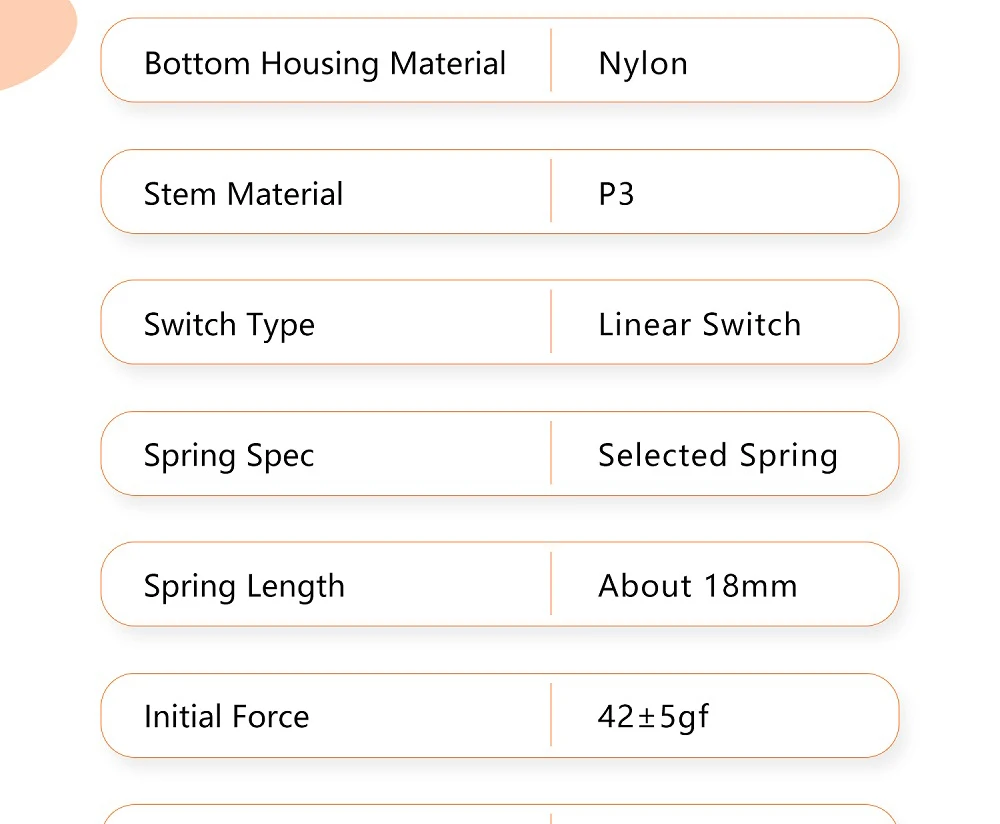The image size is (1000, 824).
Task: Click the Initial Force label
Action: click(226, 716)
